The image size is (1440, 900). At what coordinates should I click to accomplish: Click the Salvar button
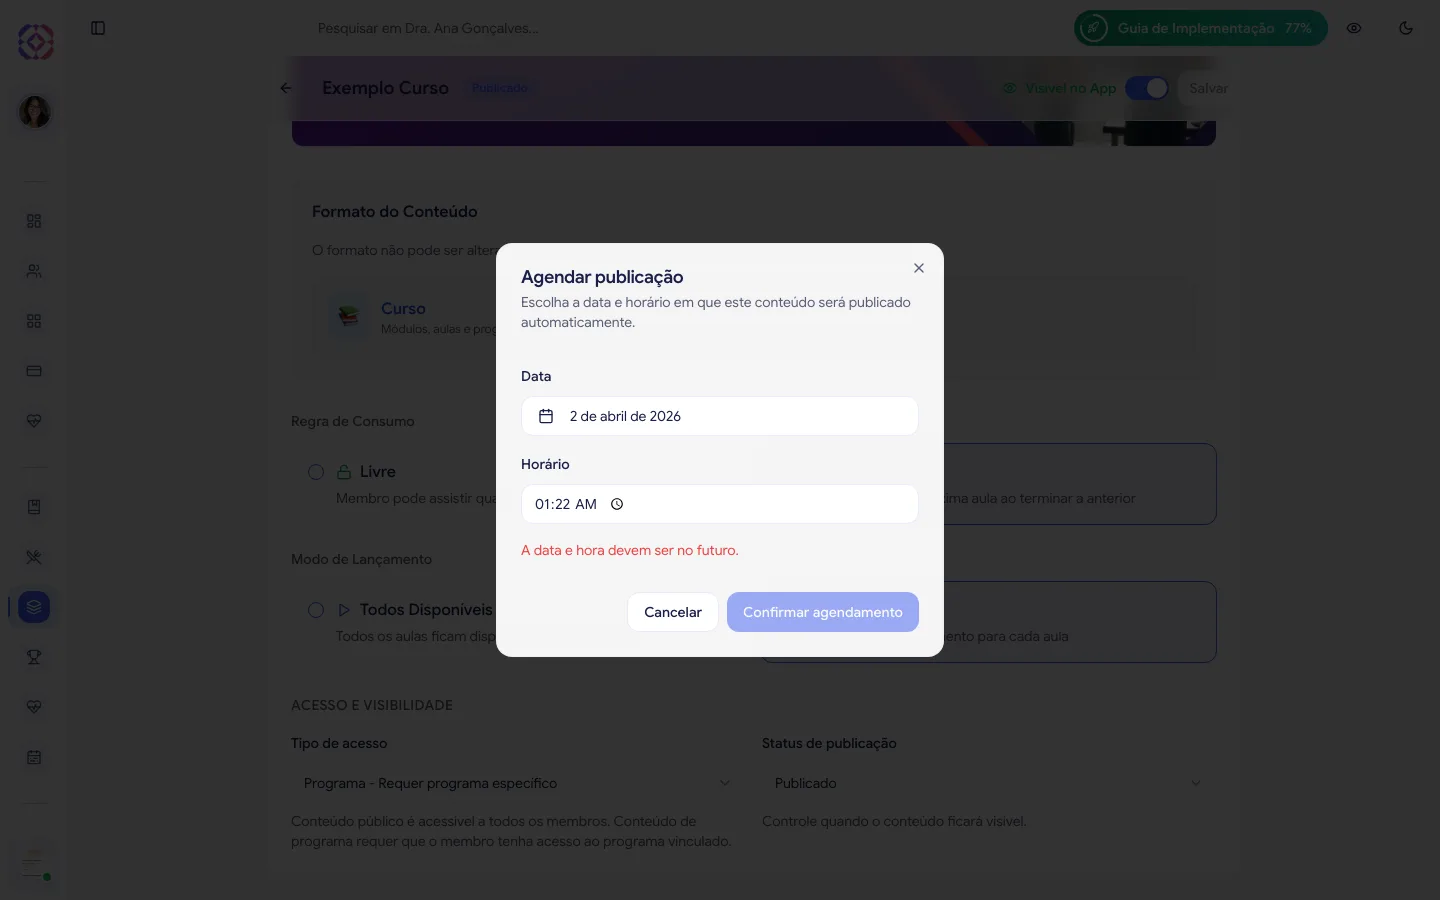1208,88
